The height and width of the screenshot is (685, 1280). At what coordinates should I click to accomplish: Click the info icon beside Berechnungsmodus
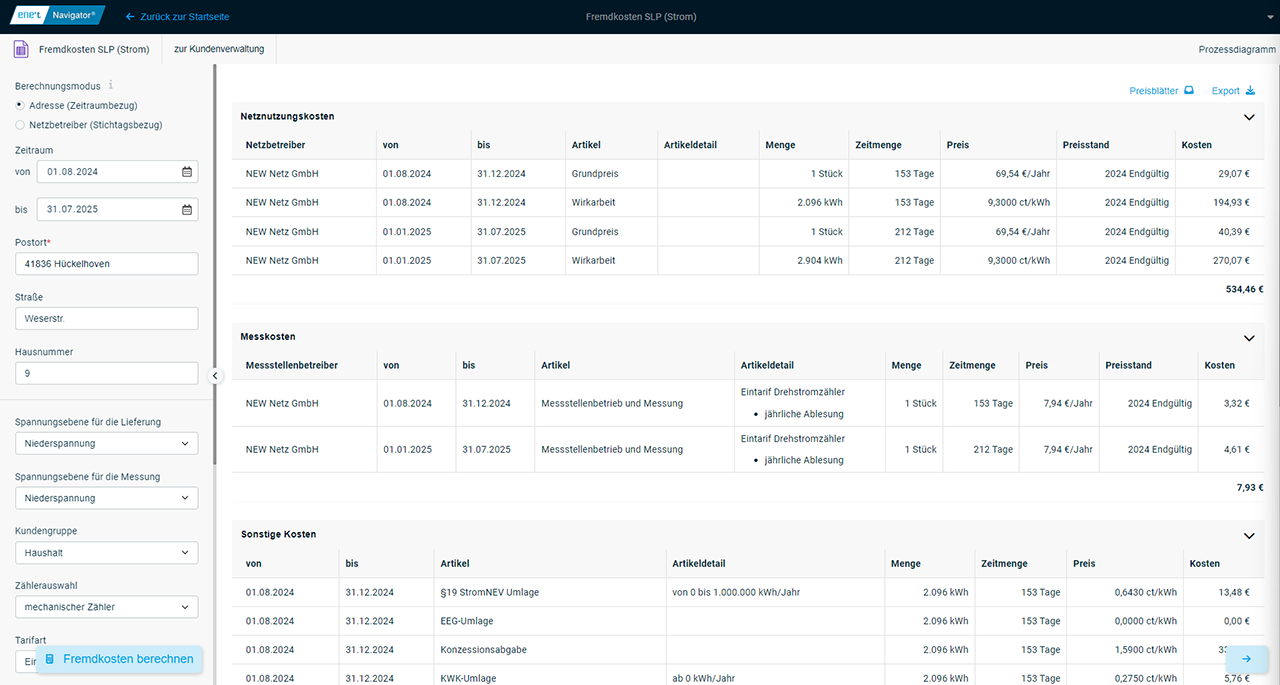coord(111,86)
